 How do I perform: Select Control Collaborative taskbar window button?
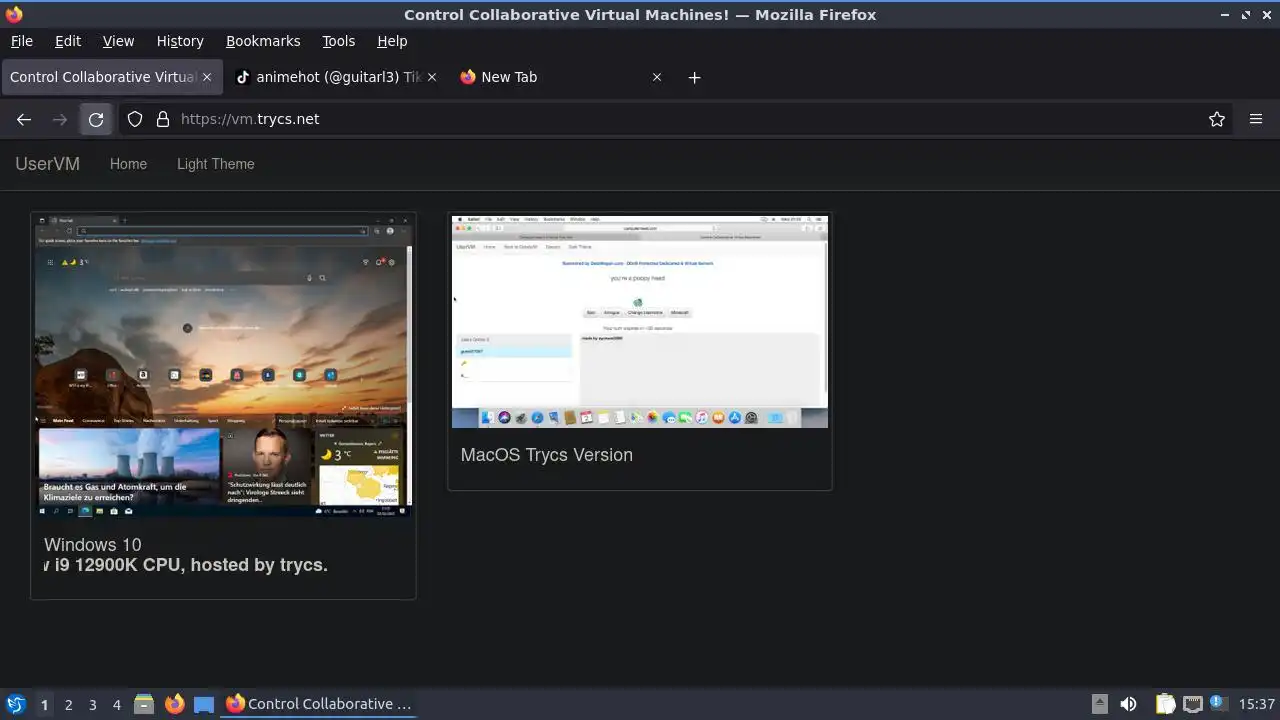[320, 704]
